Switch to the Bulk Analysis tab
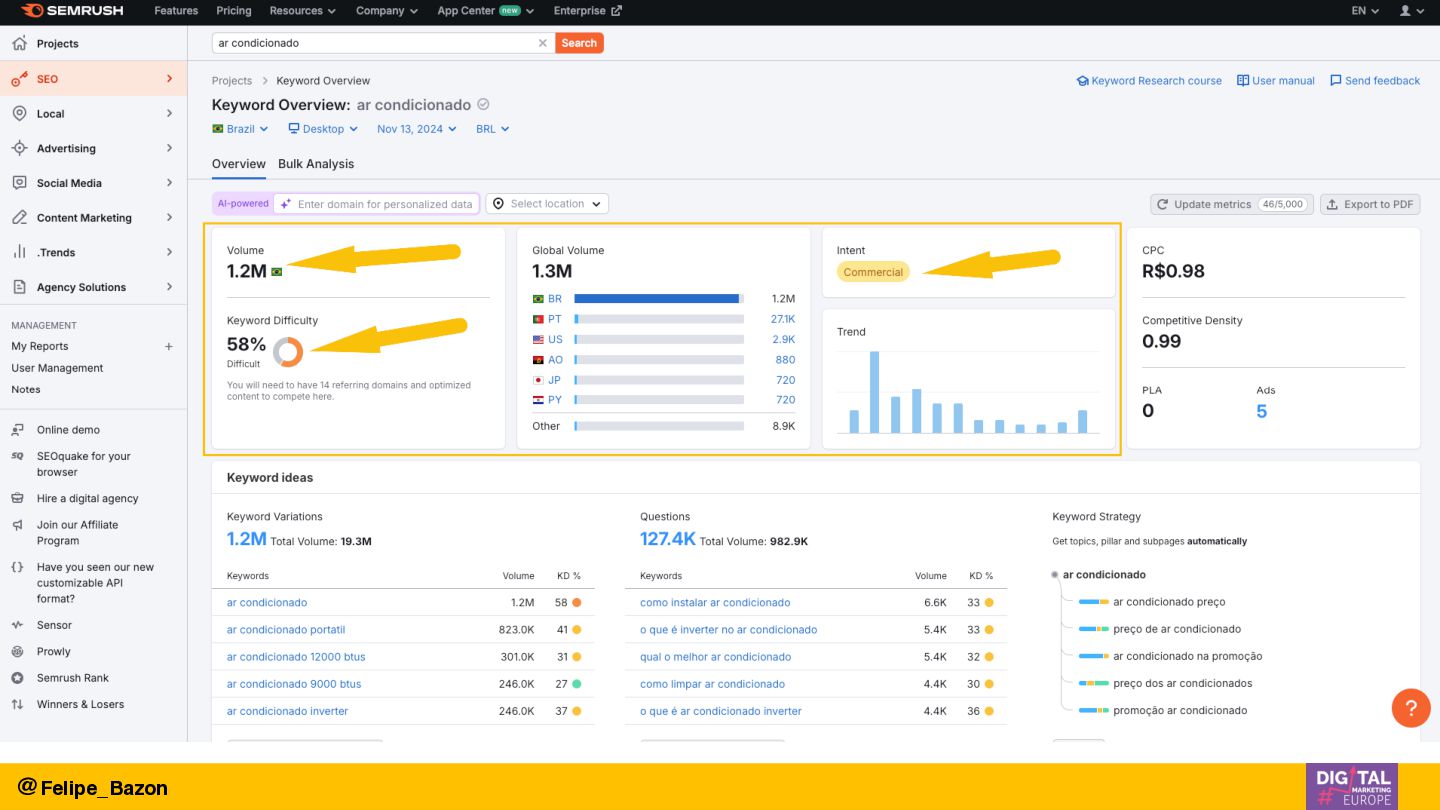 [x=316, y=164]
